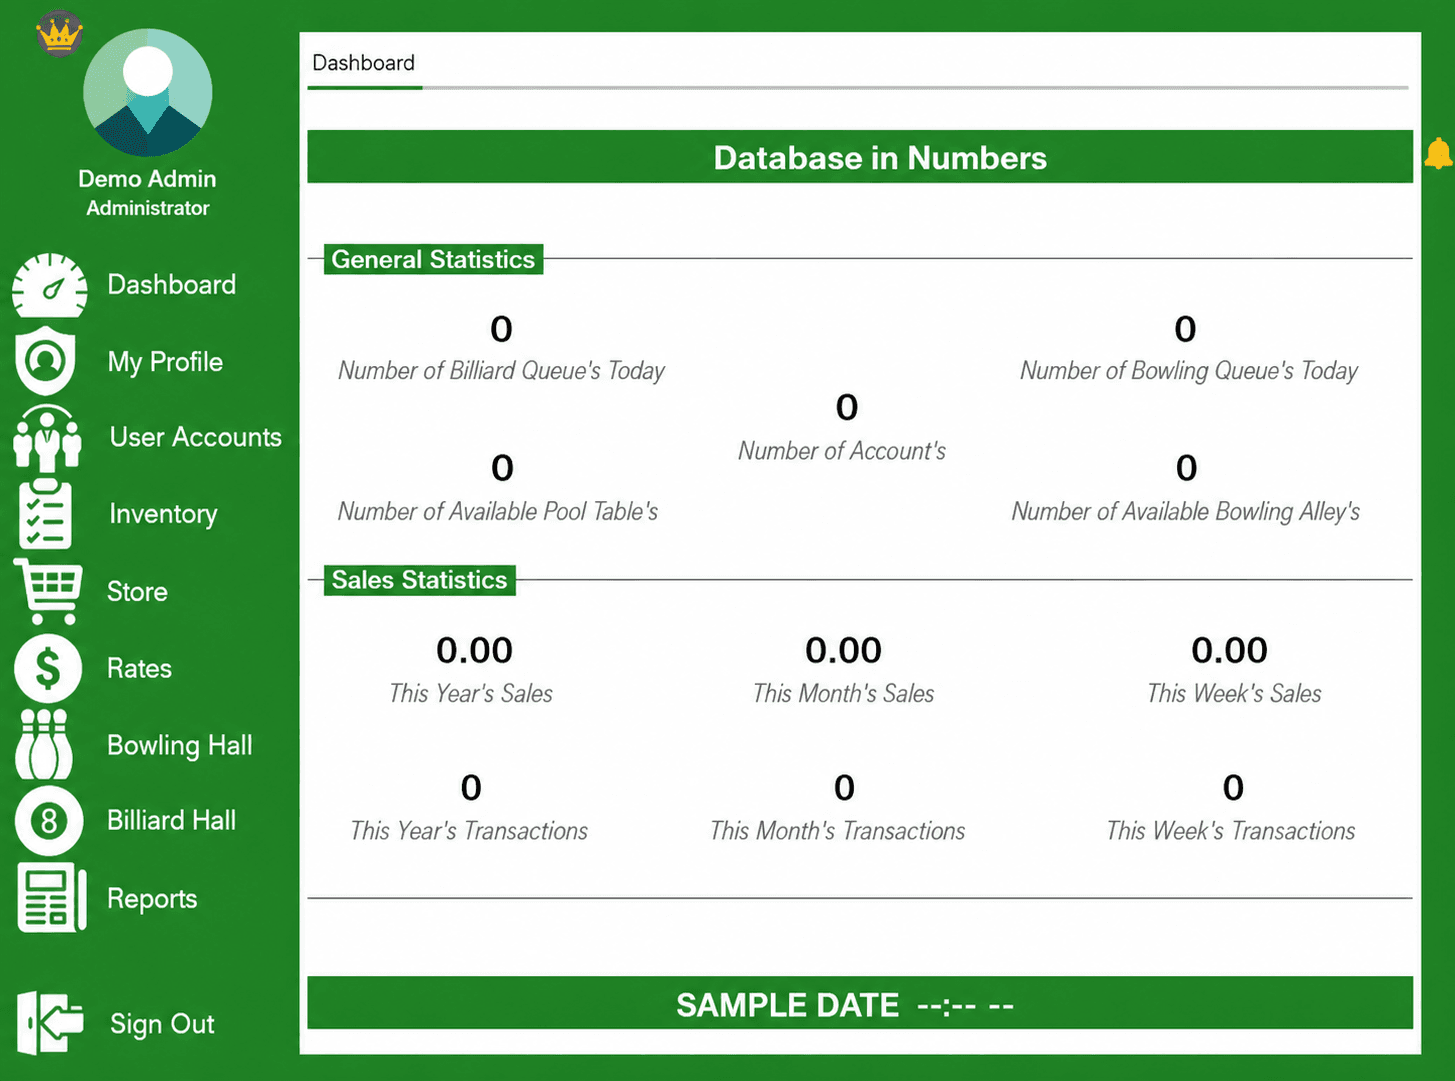Click the Demo Admin user name
Viewport: 1455px width, 1081px height.
tap(147, 179)
